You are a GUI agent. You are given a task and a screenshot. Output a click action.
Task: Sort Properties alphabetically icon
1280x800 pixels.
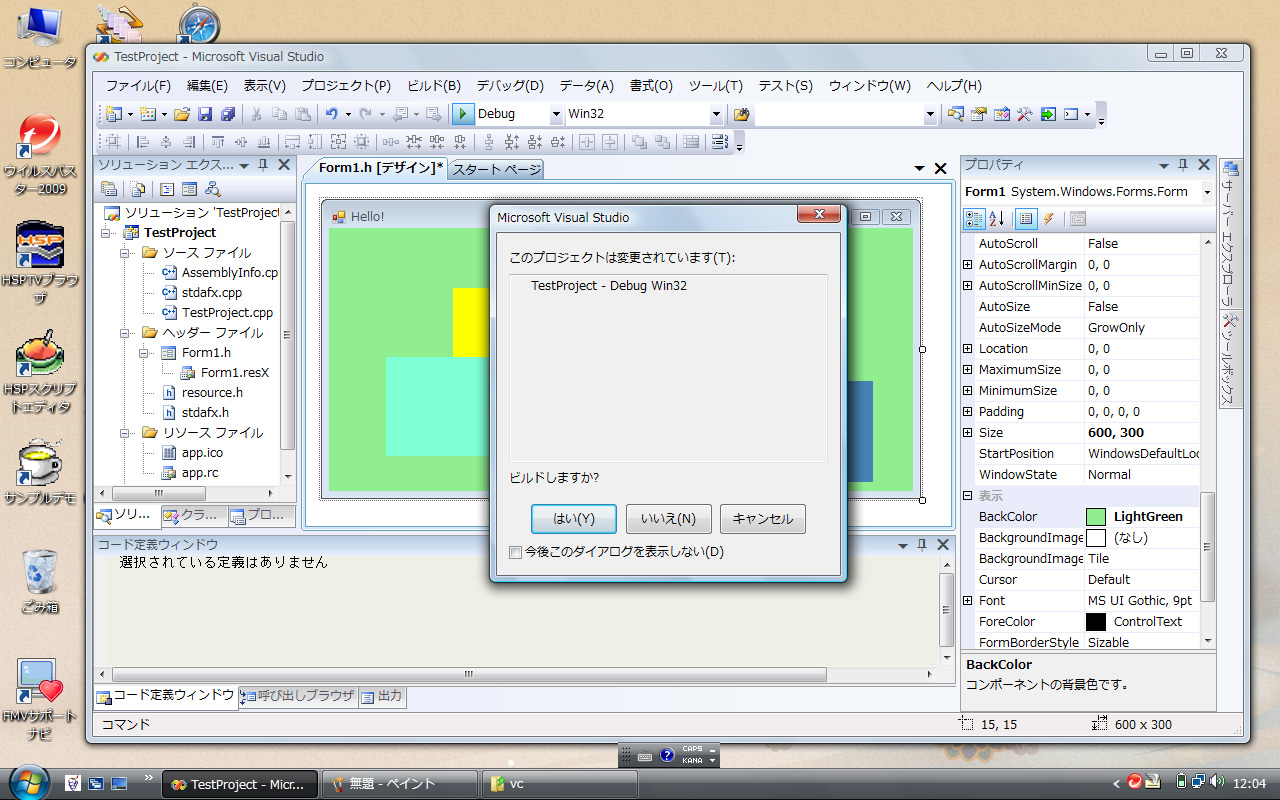[x=996, y=219]
